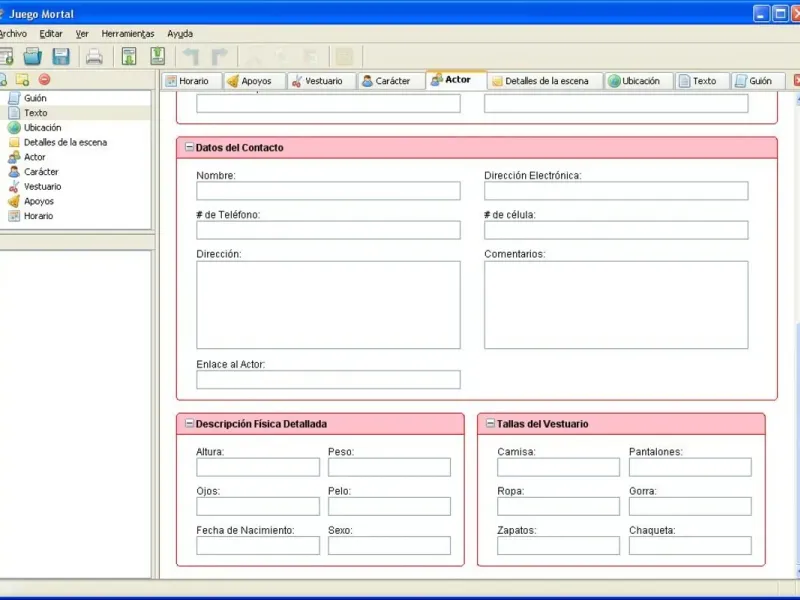This screenshot has height=600, width=800.
Task: Select Vestuario in the sidebar tree
Action: point(42,187)
